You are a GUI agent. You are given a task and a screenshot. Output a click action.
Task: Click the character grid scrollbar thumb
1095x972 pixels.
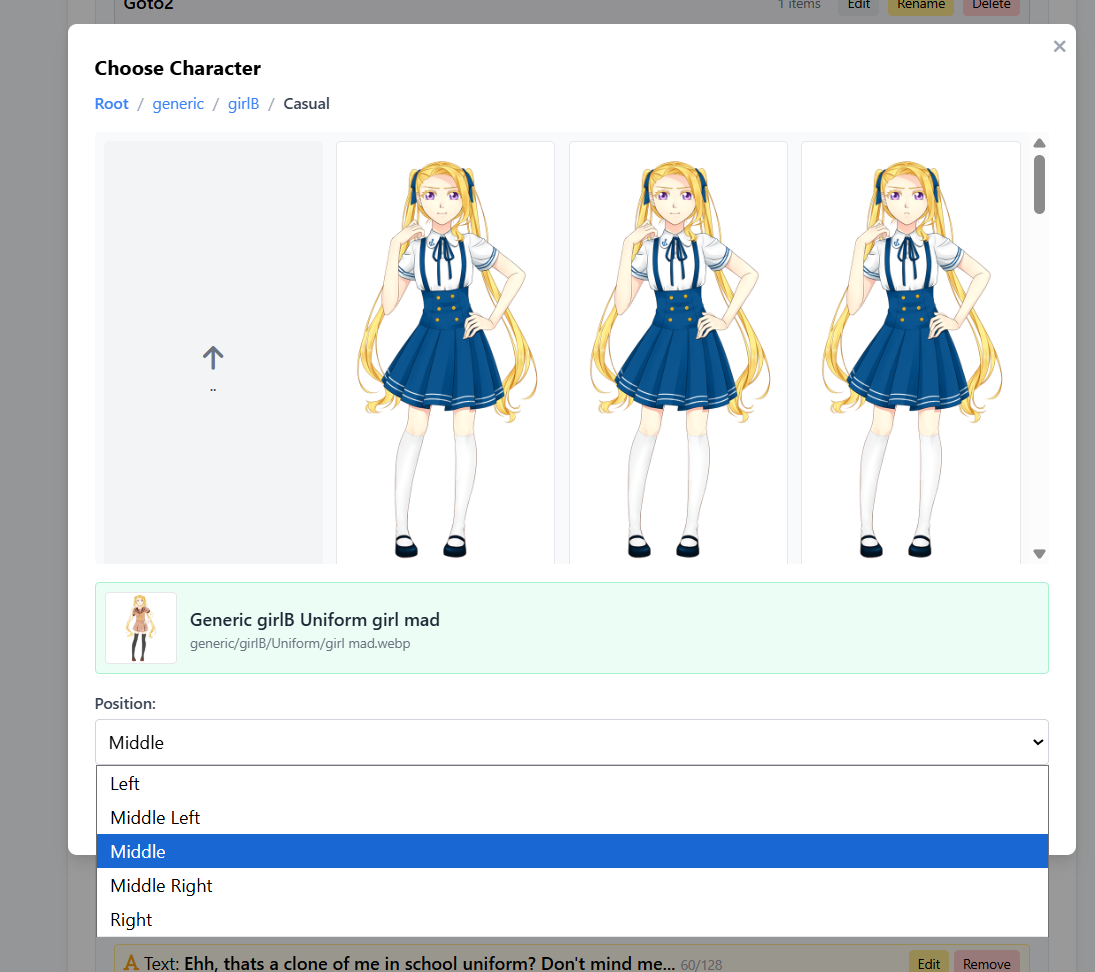click(x=1039, y=184)
